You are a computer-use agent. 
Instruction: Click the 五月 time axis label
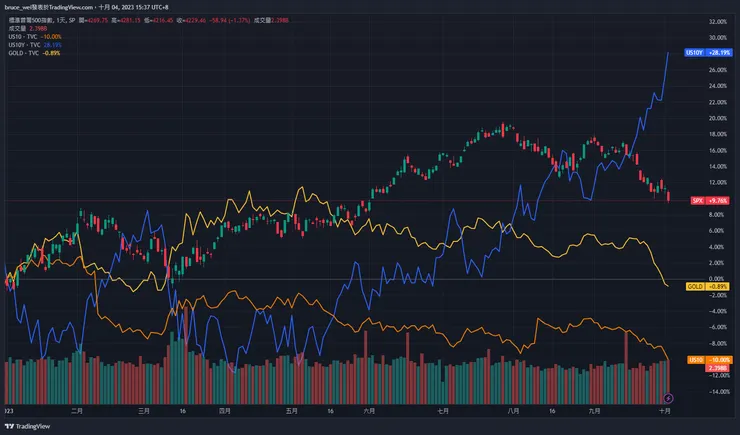point(292,411)
